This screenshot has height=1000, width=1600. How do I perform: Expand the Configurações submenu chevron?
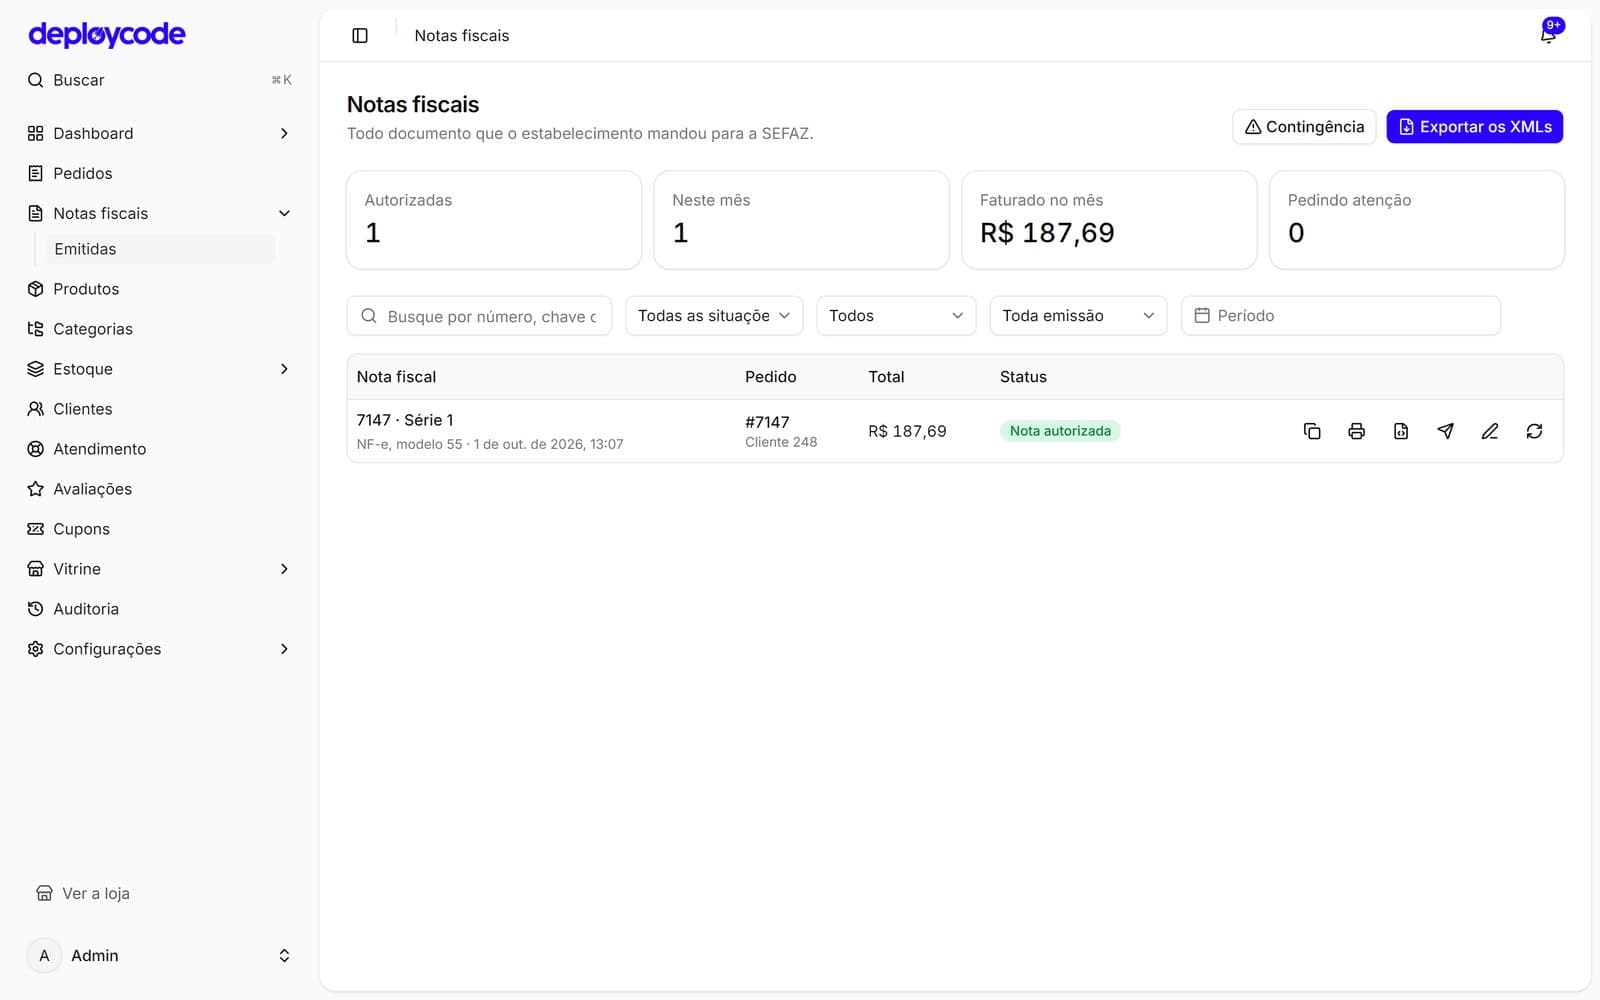pos(284,649)
